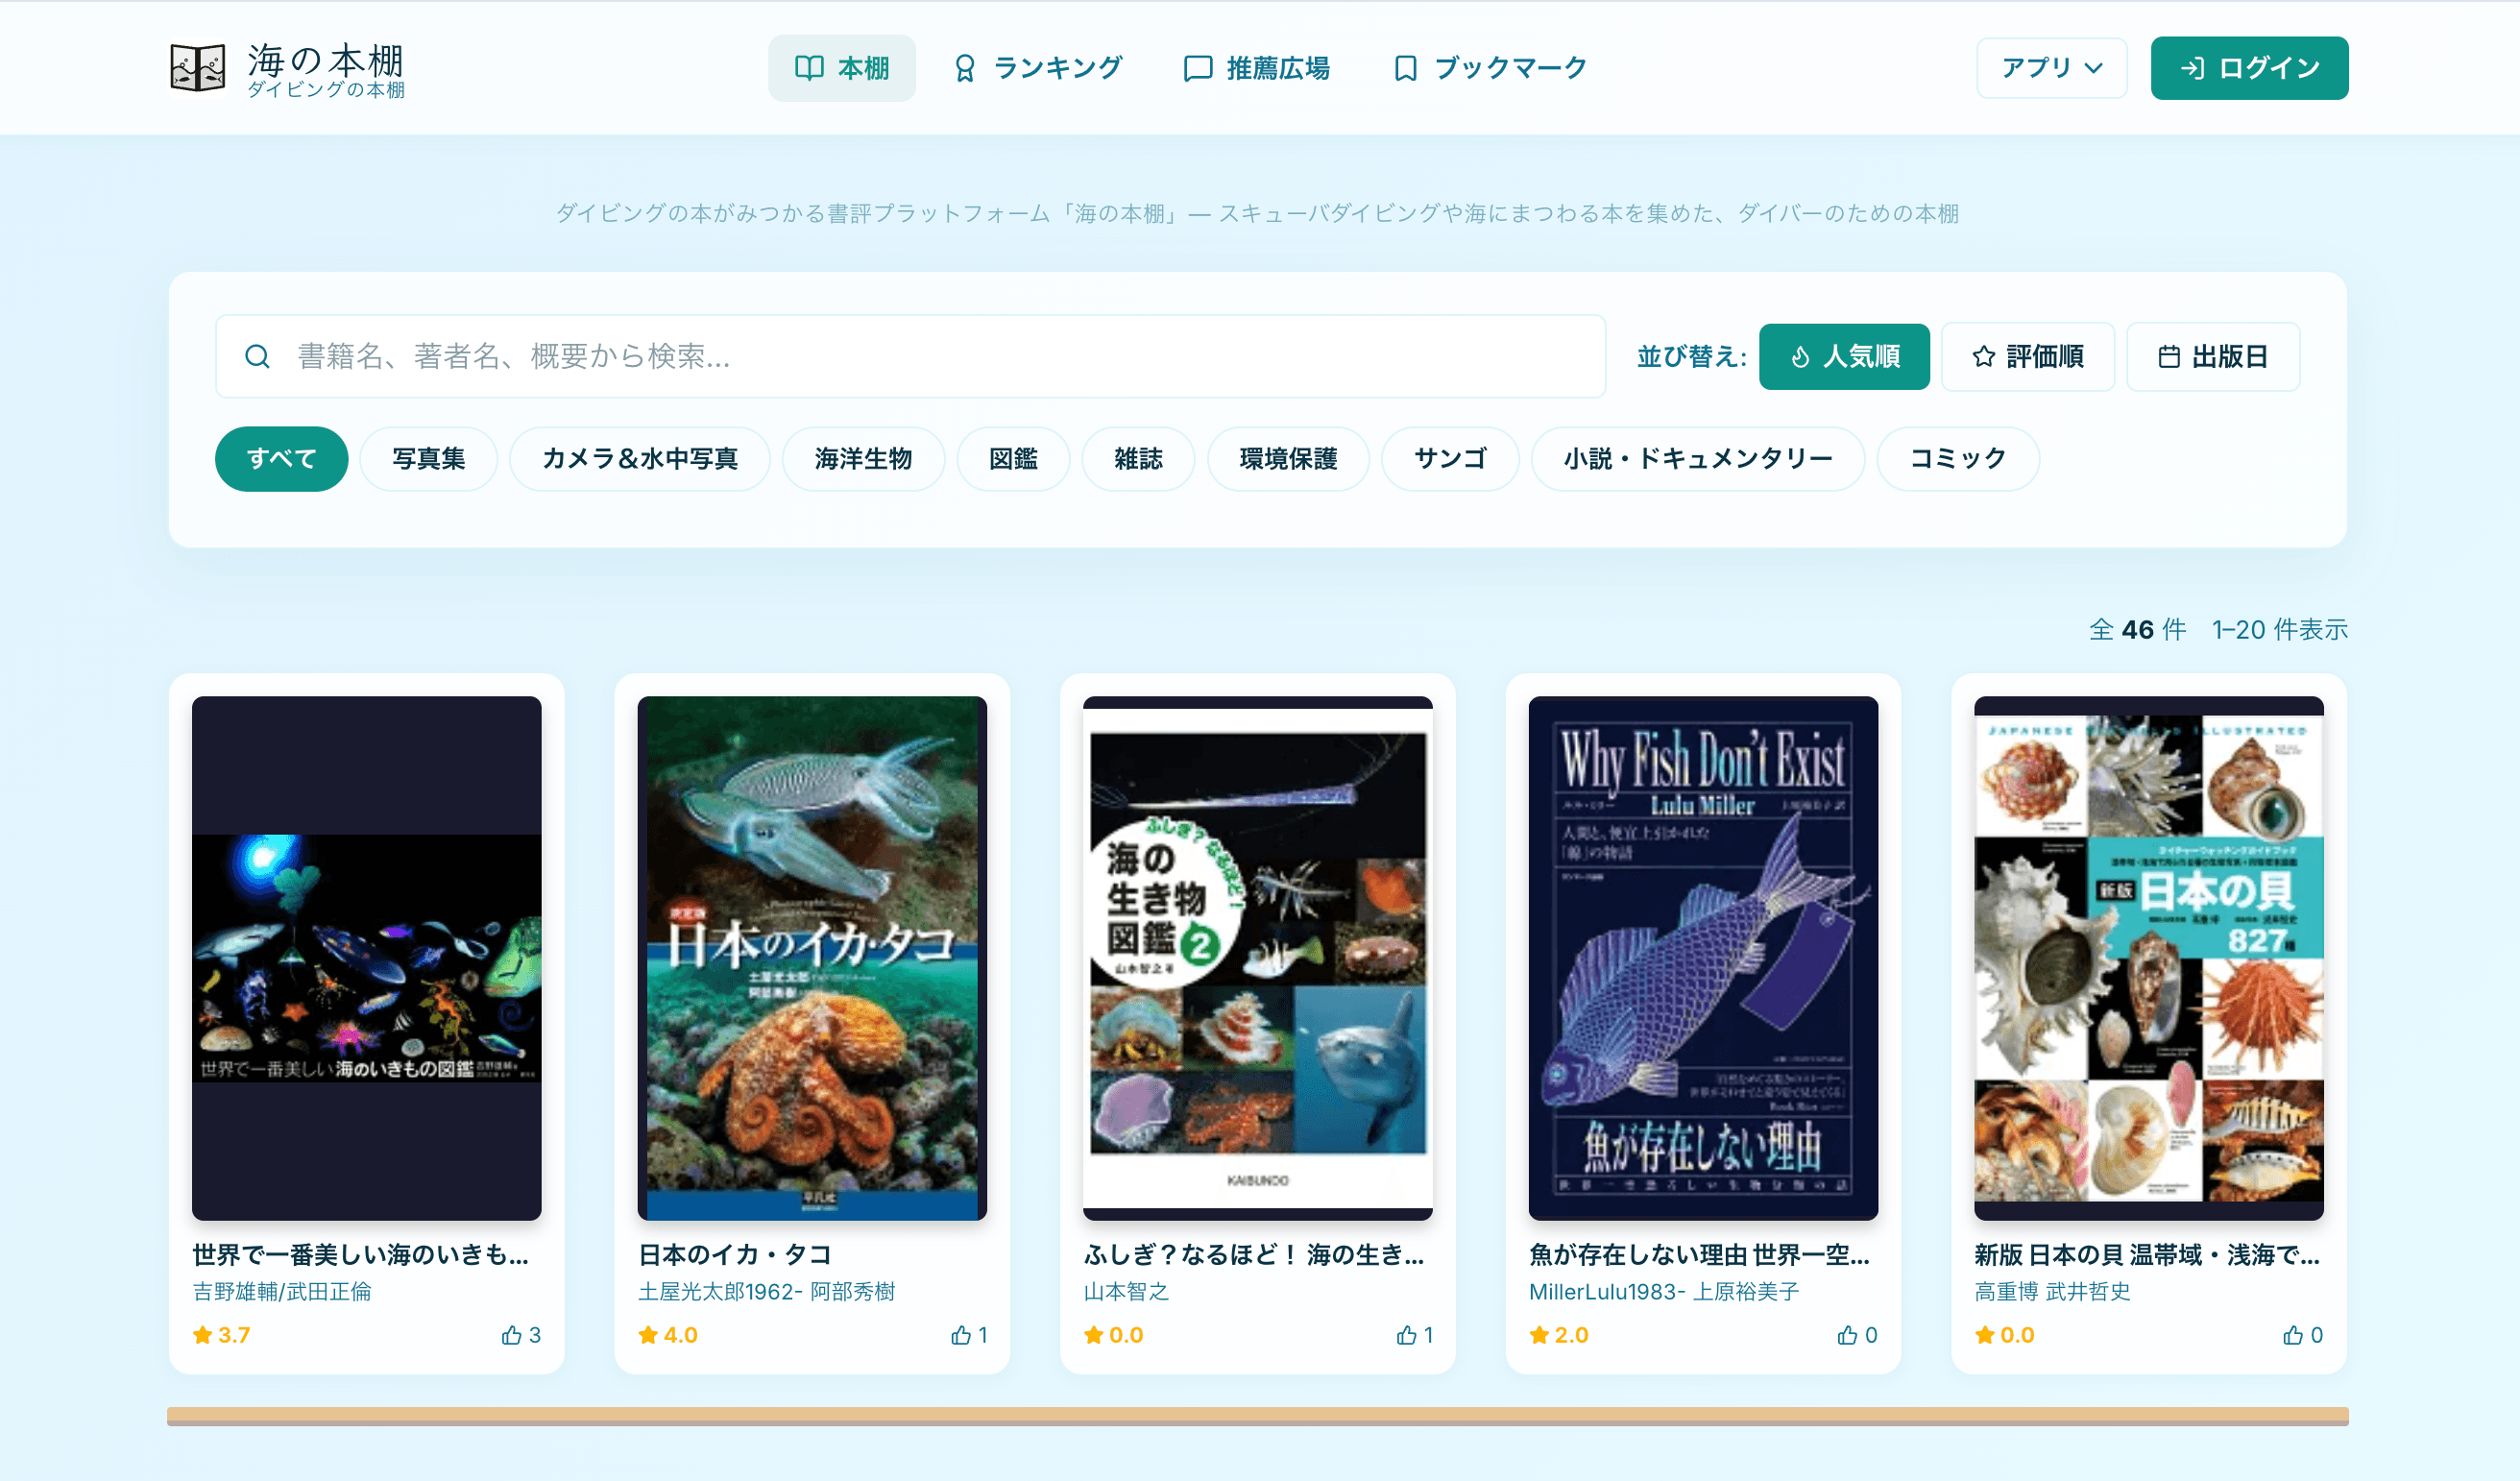Click the 3.7 star rating icon
The width and height of the screenshot is (2520, 1481).
coord(203,1335)
